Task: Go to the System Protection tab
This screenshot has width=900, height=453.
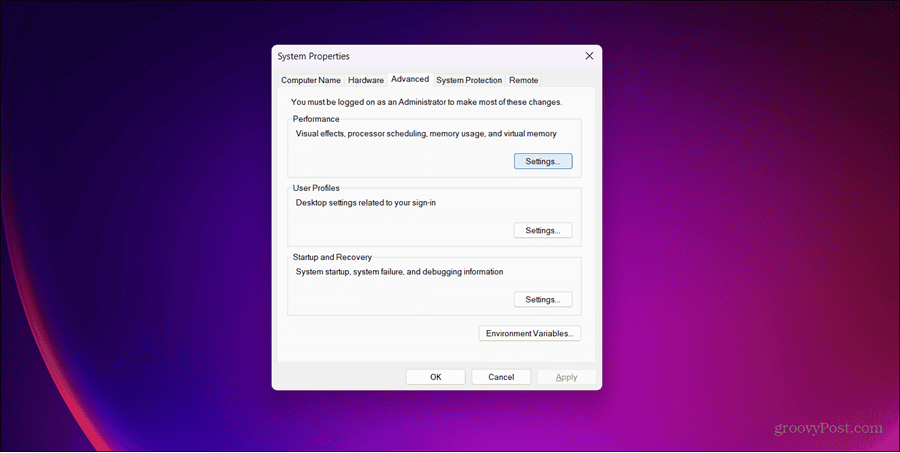Action: tap(469, 80)
